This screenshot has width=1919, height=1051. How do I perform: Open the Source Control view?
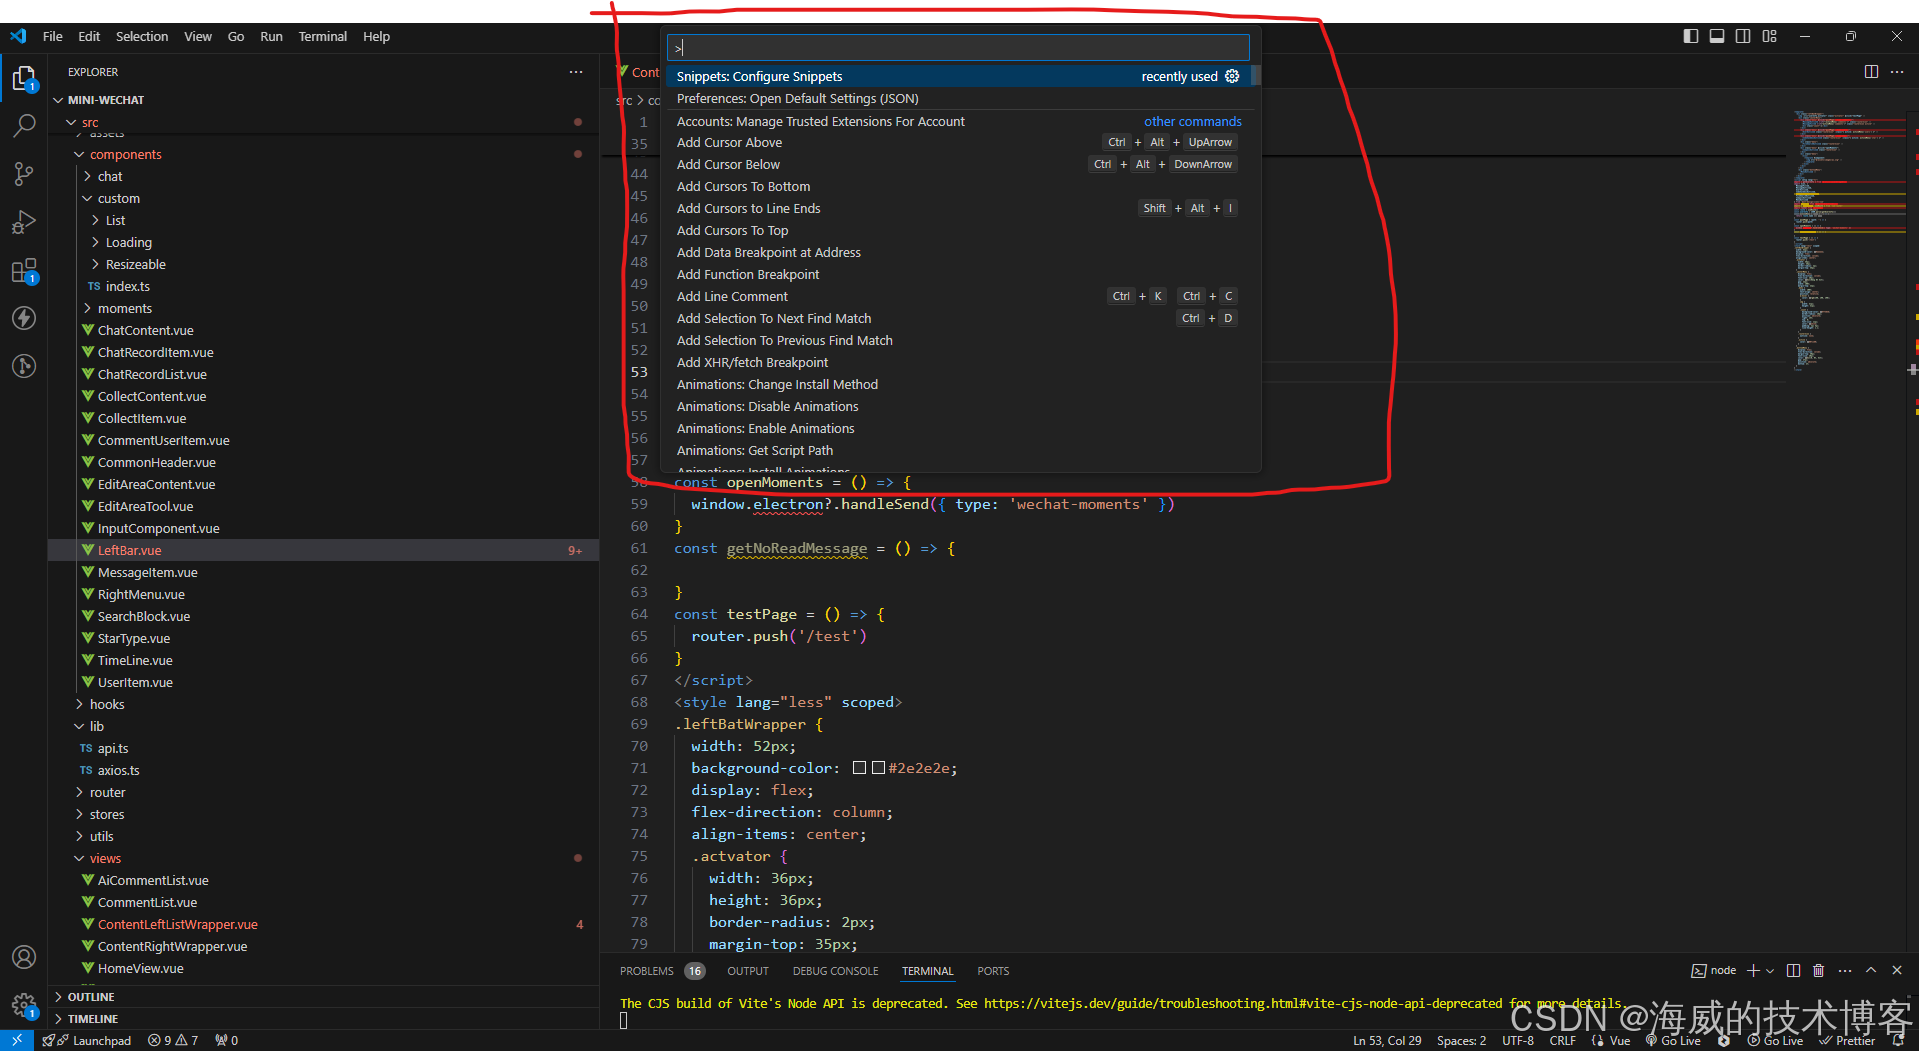tap(24, 174)
